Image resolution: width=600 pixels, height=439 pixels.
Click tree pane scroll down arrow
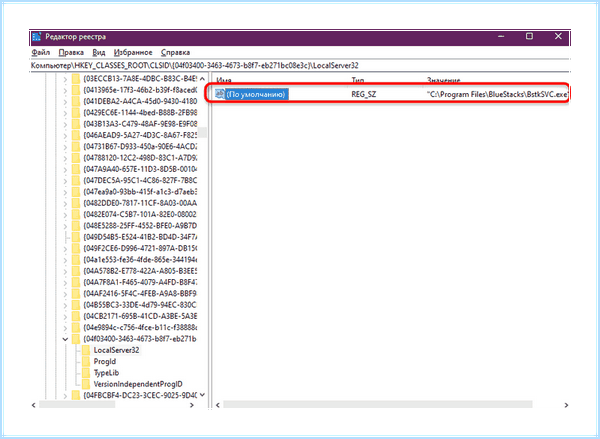(202, 395)
